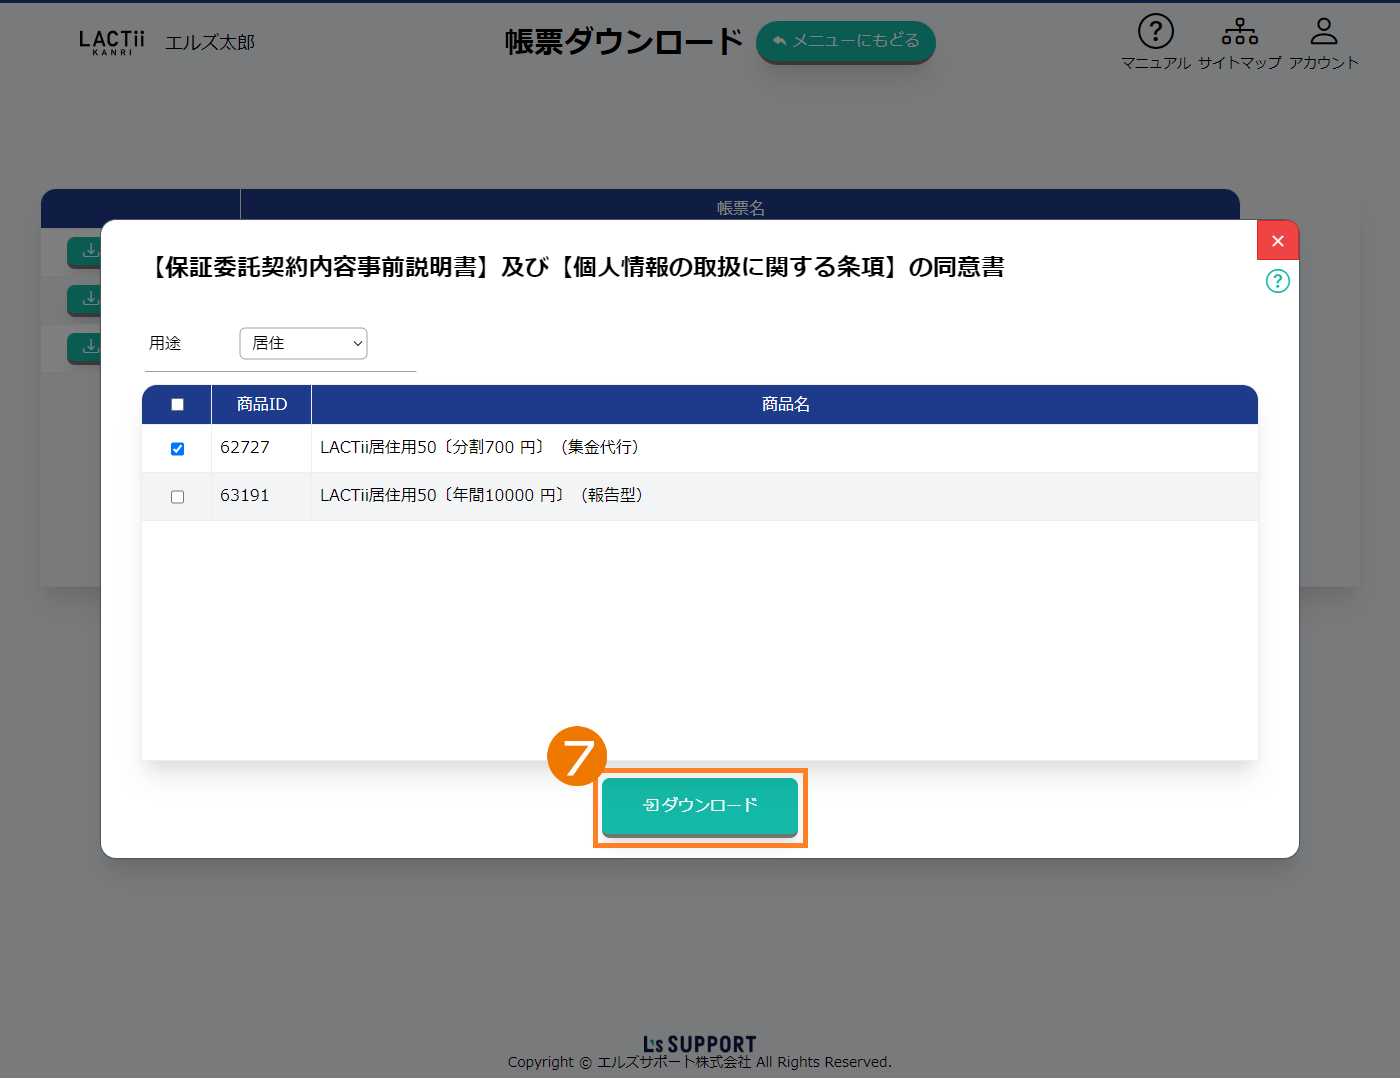The height and width of the screenshot is (1078, 1400).
Task: Open the 用途 dropdown showing 居住
Action: coord(303,343)
